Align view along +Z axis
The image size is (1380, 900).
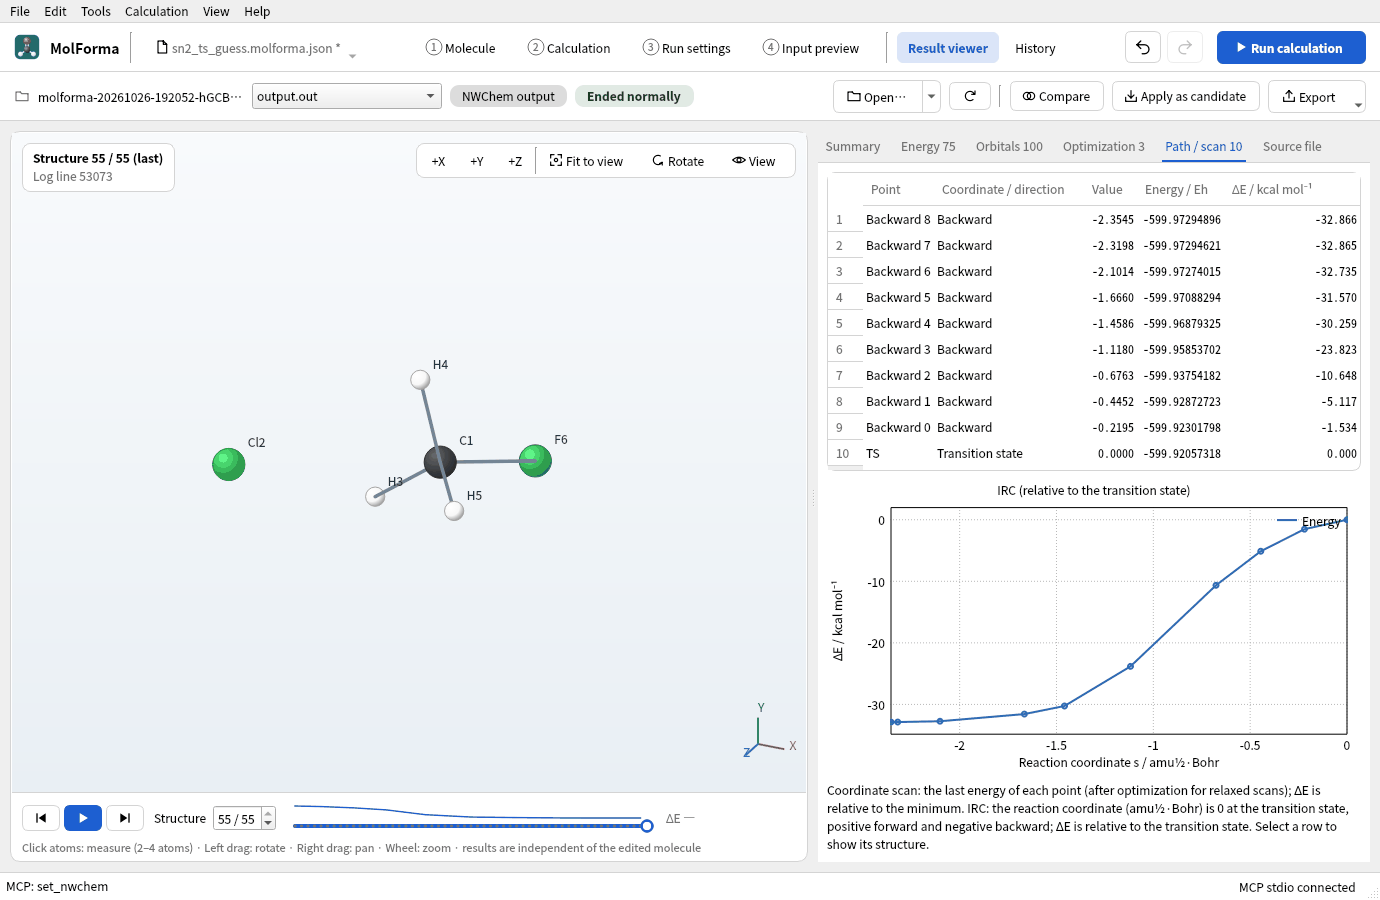[x=515, y=161]
